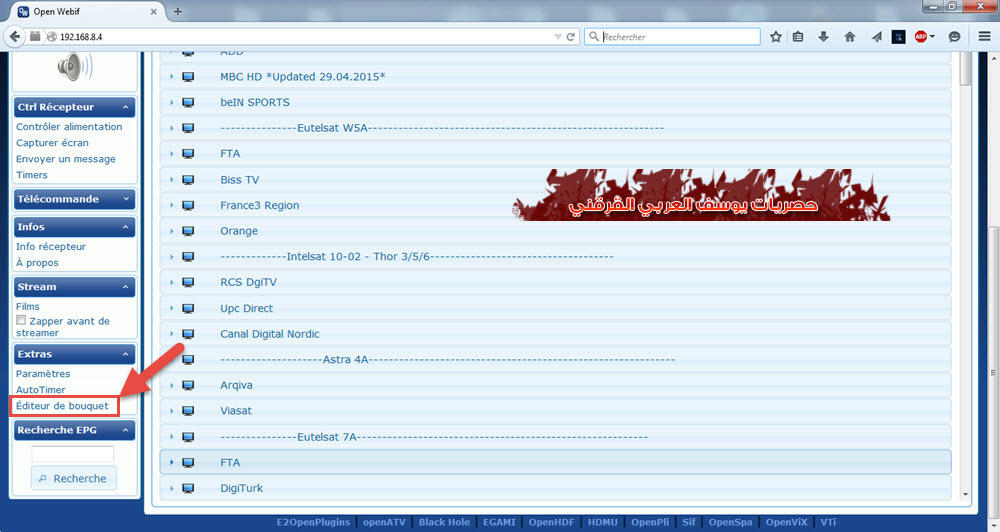Click TV icon next to DigiTurk
Screen dimensions: 1000x532
(188, 488)
